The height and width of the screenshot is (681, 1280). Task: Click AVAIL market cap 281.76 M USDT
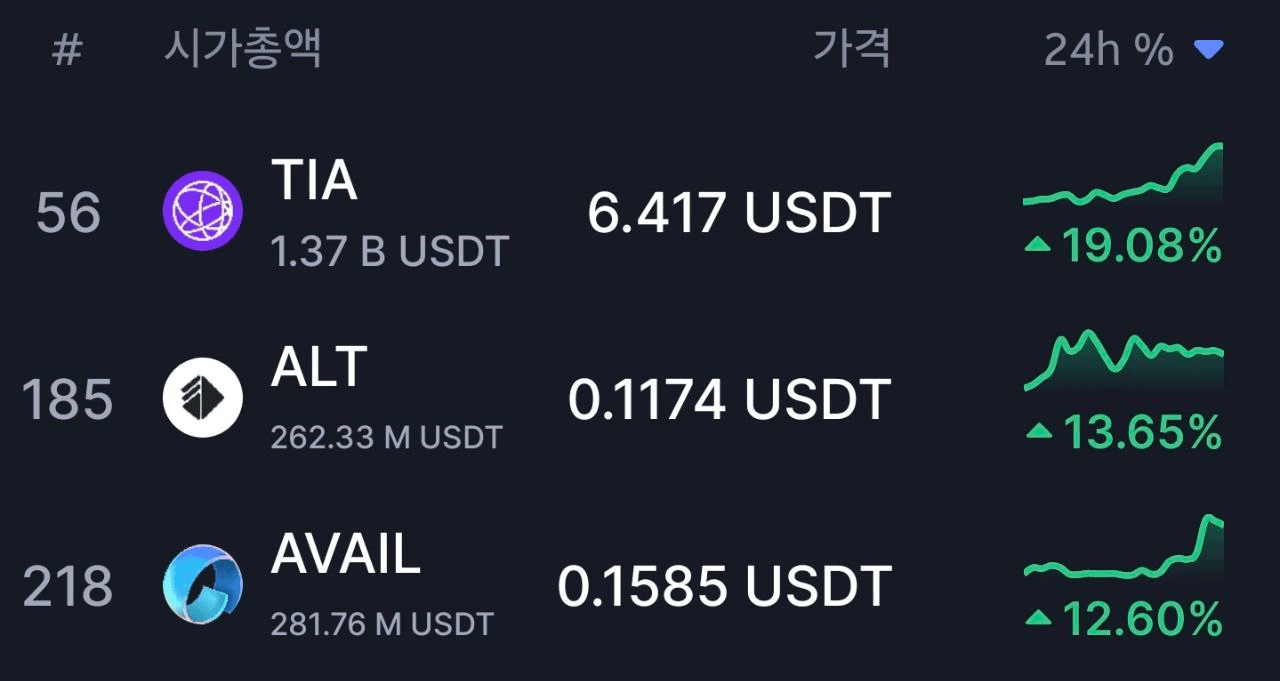pyautogui.click(x=382, y=624)
